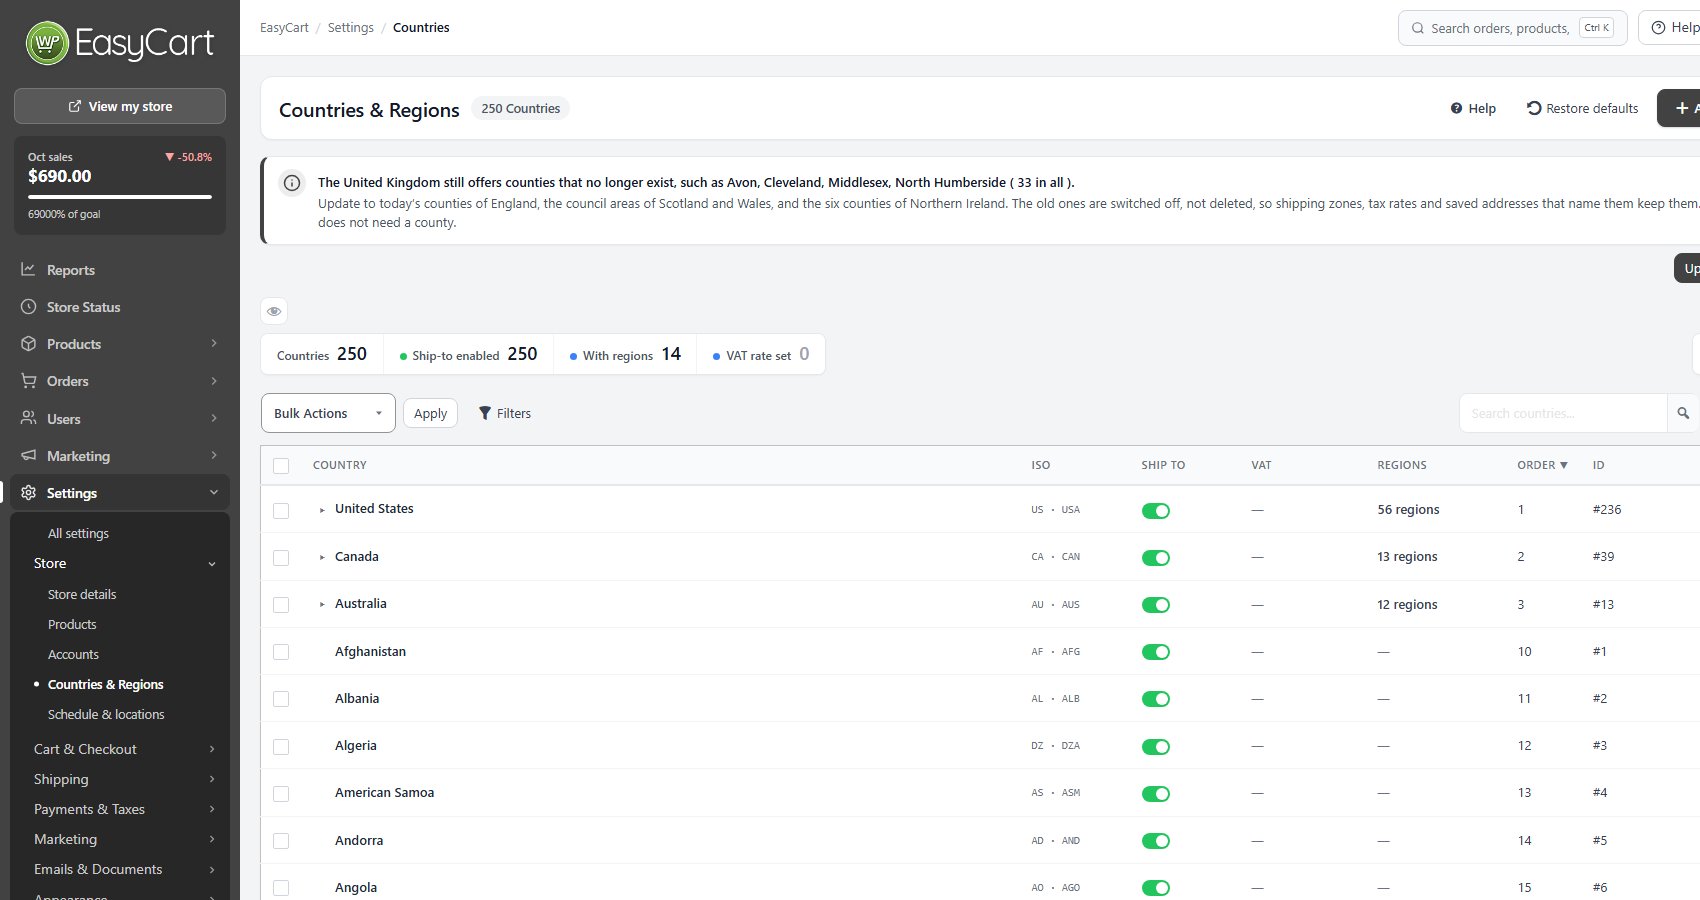The image size is (1700, 900).
Task: Click the Orders cart icon
Action: click(x=29, y=381)
